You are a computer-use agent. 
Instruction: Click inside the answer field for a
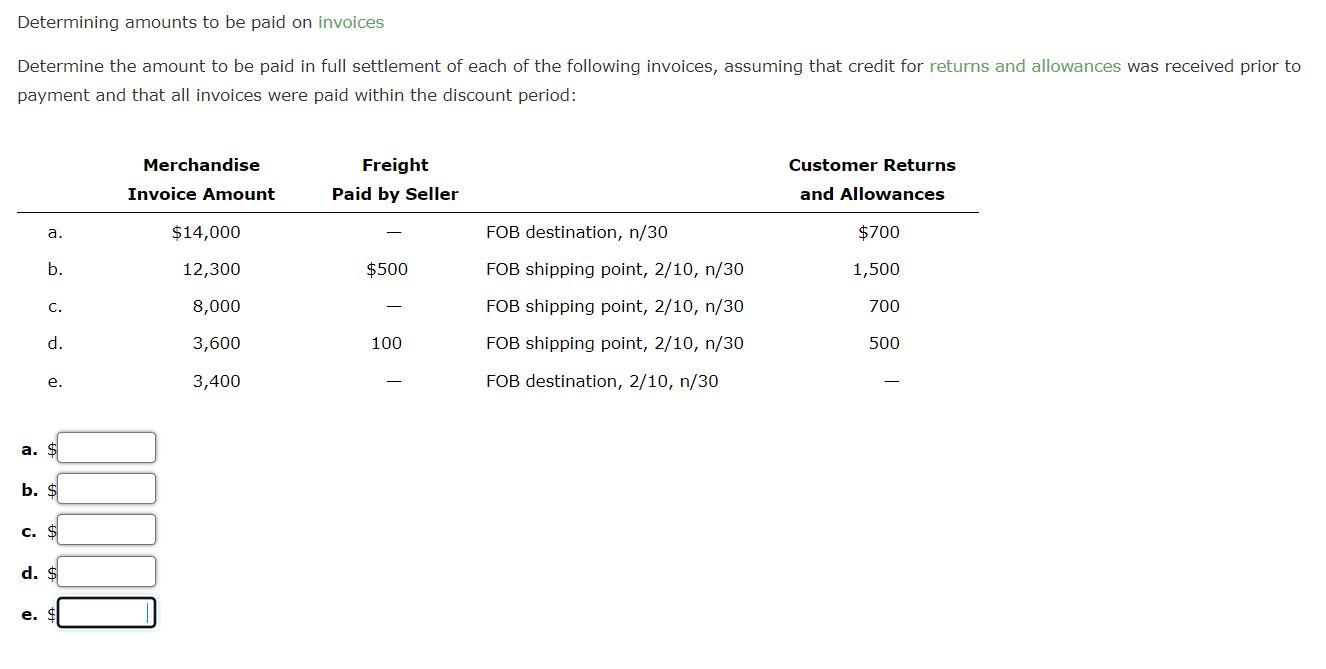click(x=105, y=447)
